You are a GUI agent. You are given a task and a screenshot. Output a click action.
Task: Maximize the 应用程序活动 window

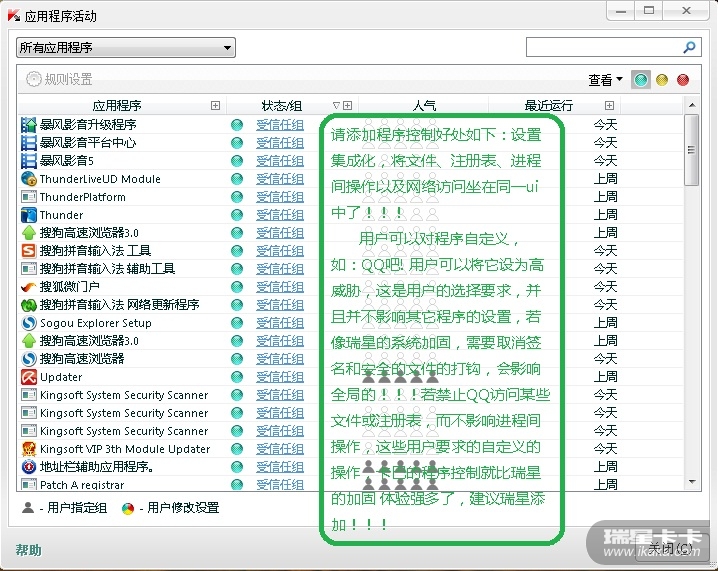pos(649,11)
